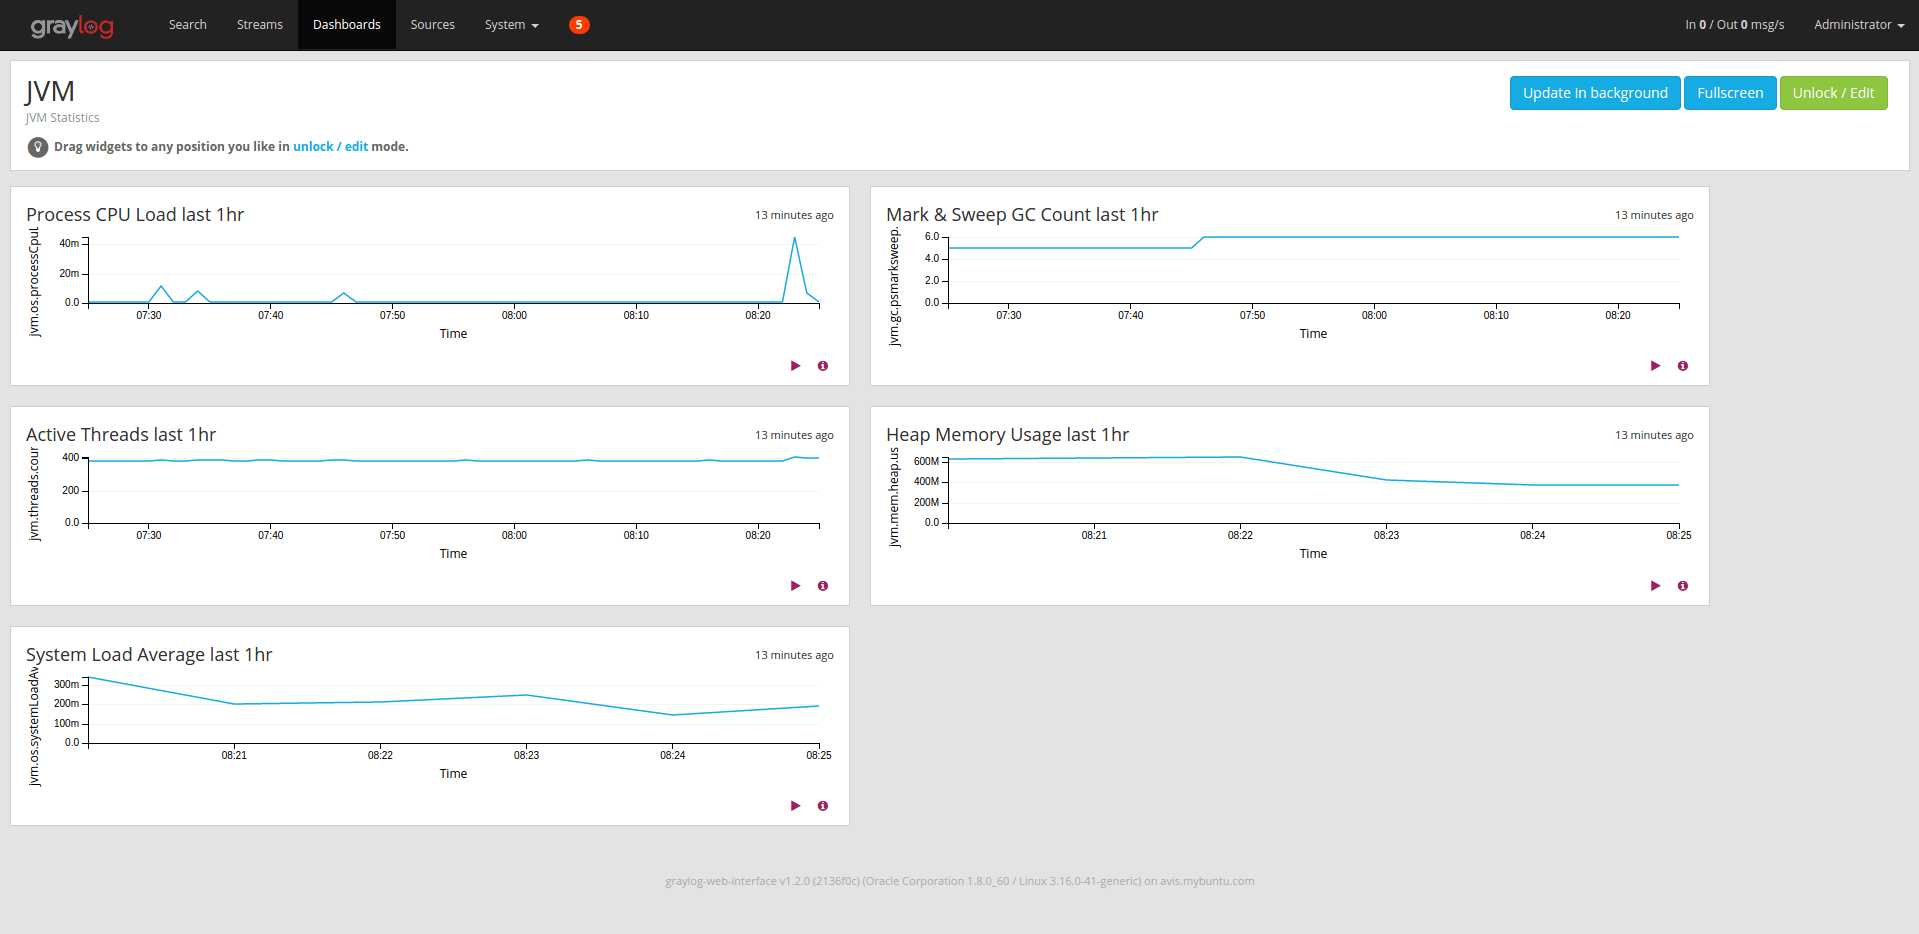1919x934 pixels.
Task: Switch dashboard to Fullscreen mode
Action: coord(1730,92)
